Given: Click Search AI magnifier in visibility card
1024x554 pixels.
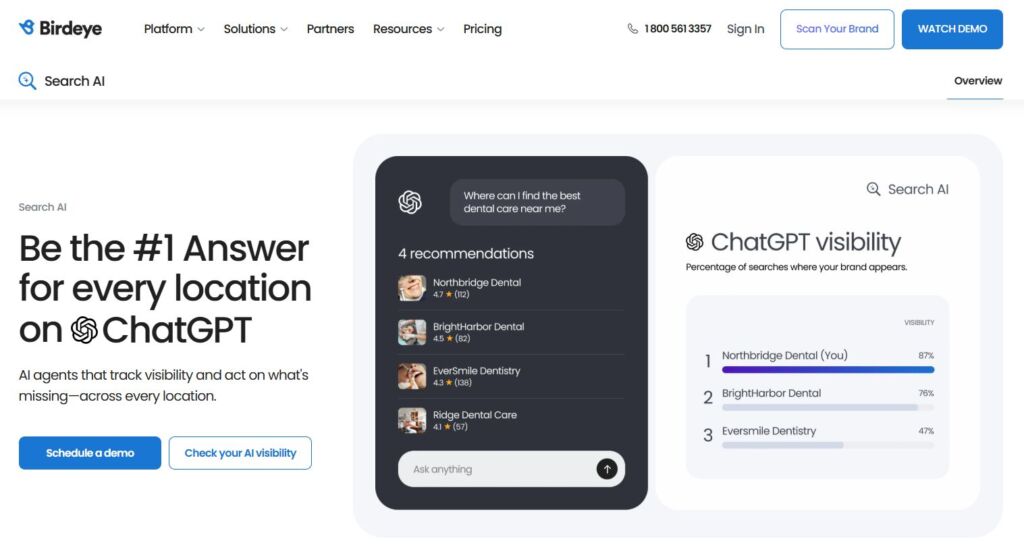Looking at the screenshot, I should click(x=873, y=189).
